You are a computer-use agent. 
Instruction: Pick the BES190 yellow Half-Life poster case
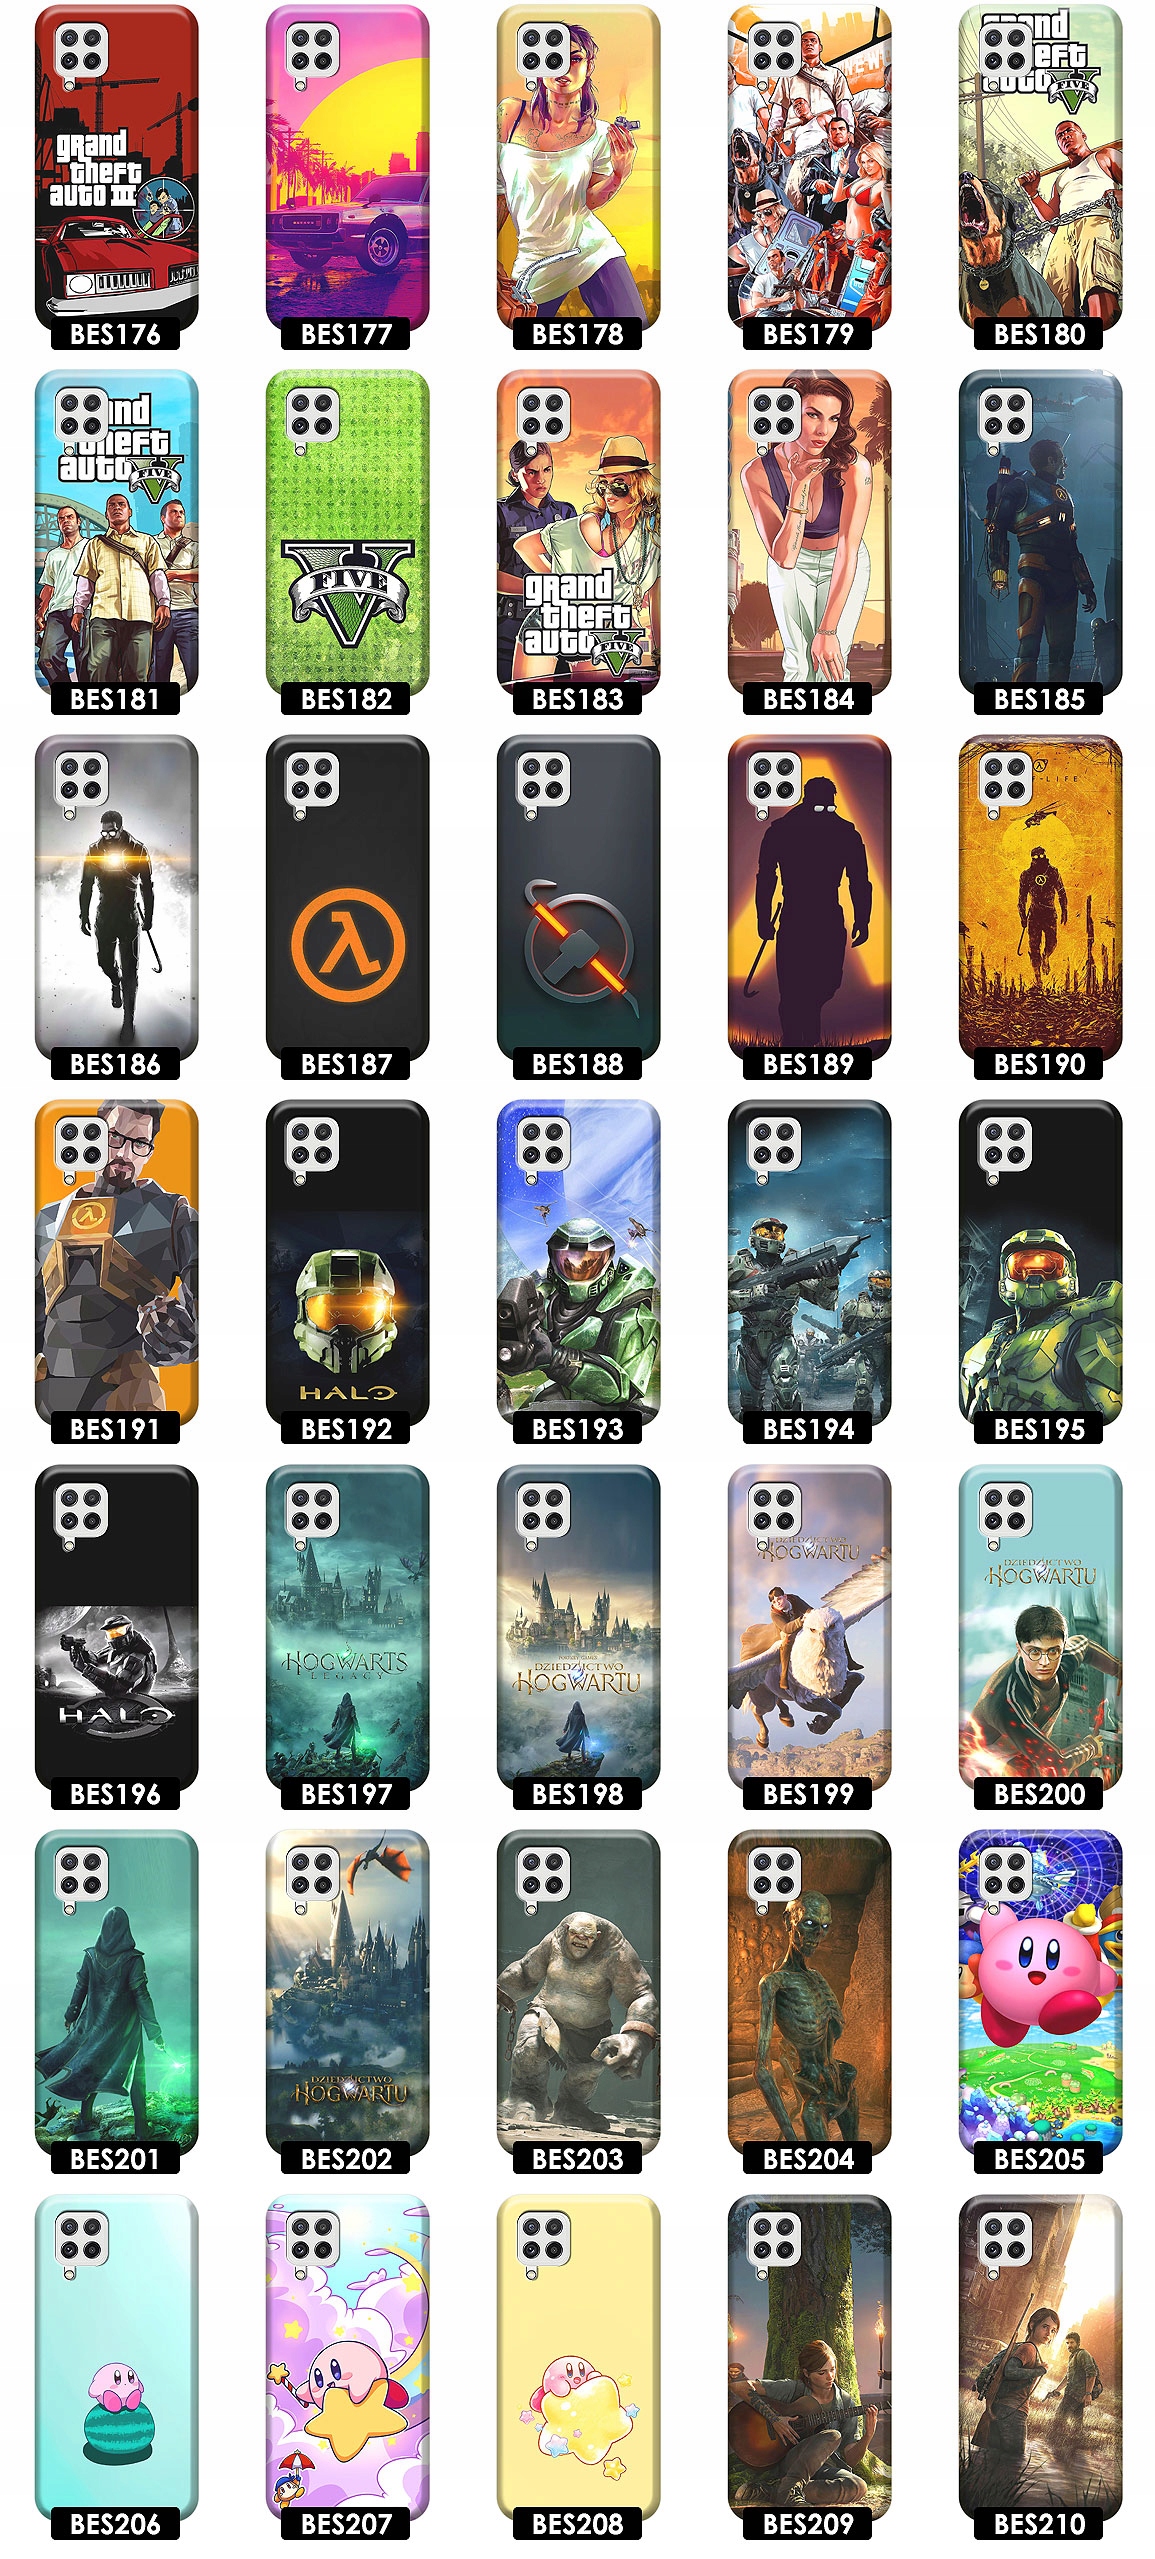[x=1040, y=898]
